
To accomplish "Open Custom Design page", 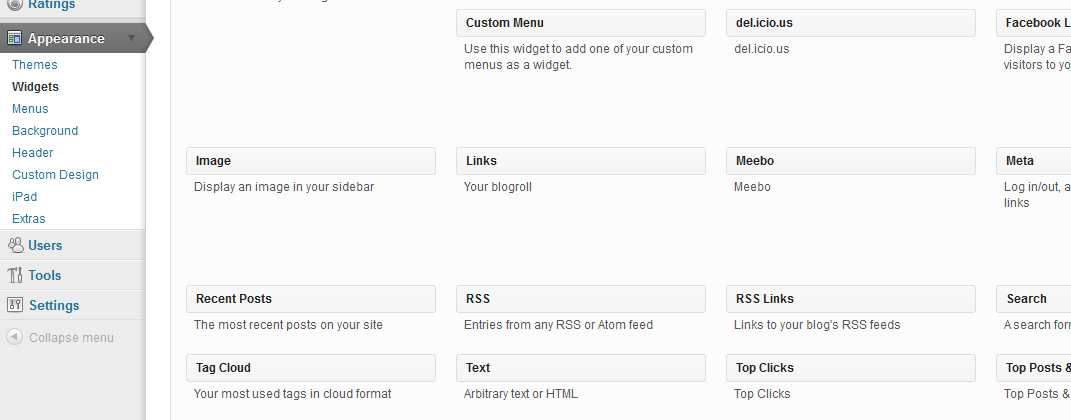I will [x=55, y=175].
